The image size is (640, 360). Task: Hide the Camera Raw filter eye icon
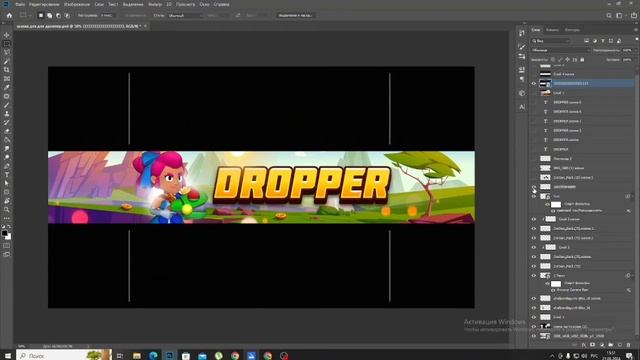(553, 290)
